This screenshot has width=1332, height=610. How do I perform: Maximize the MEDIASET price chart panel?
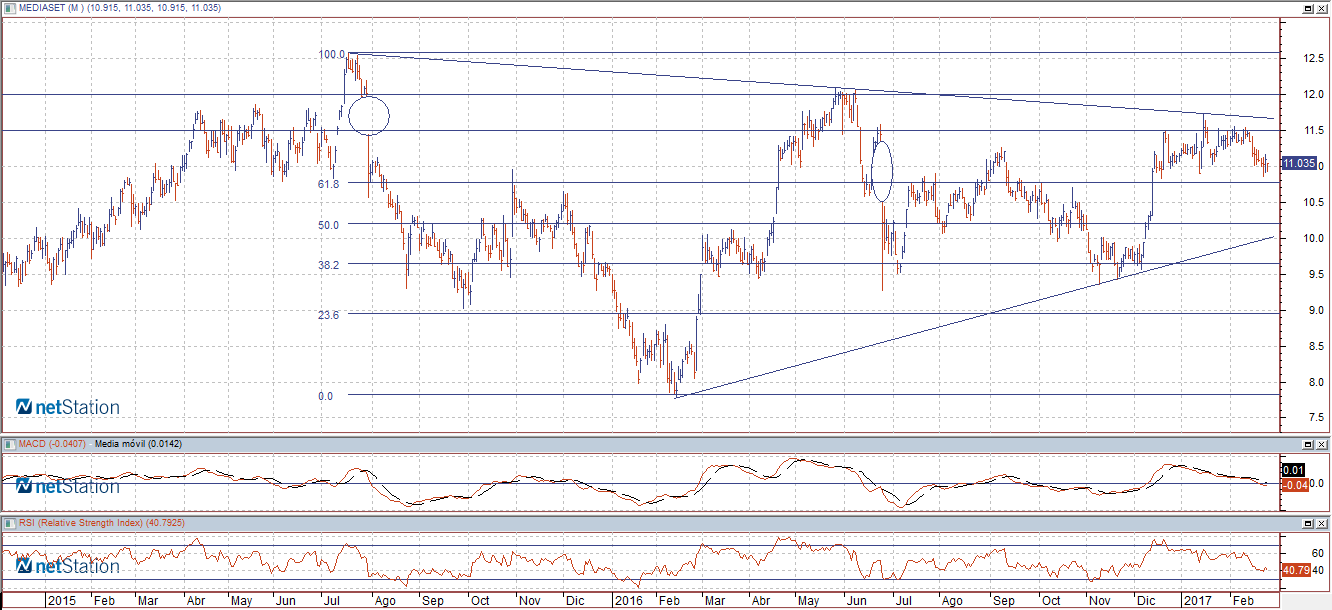point(1307,8)
